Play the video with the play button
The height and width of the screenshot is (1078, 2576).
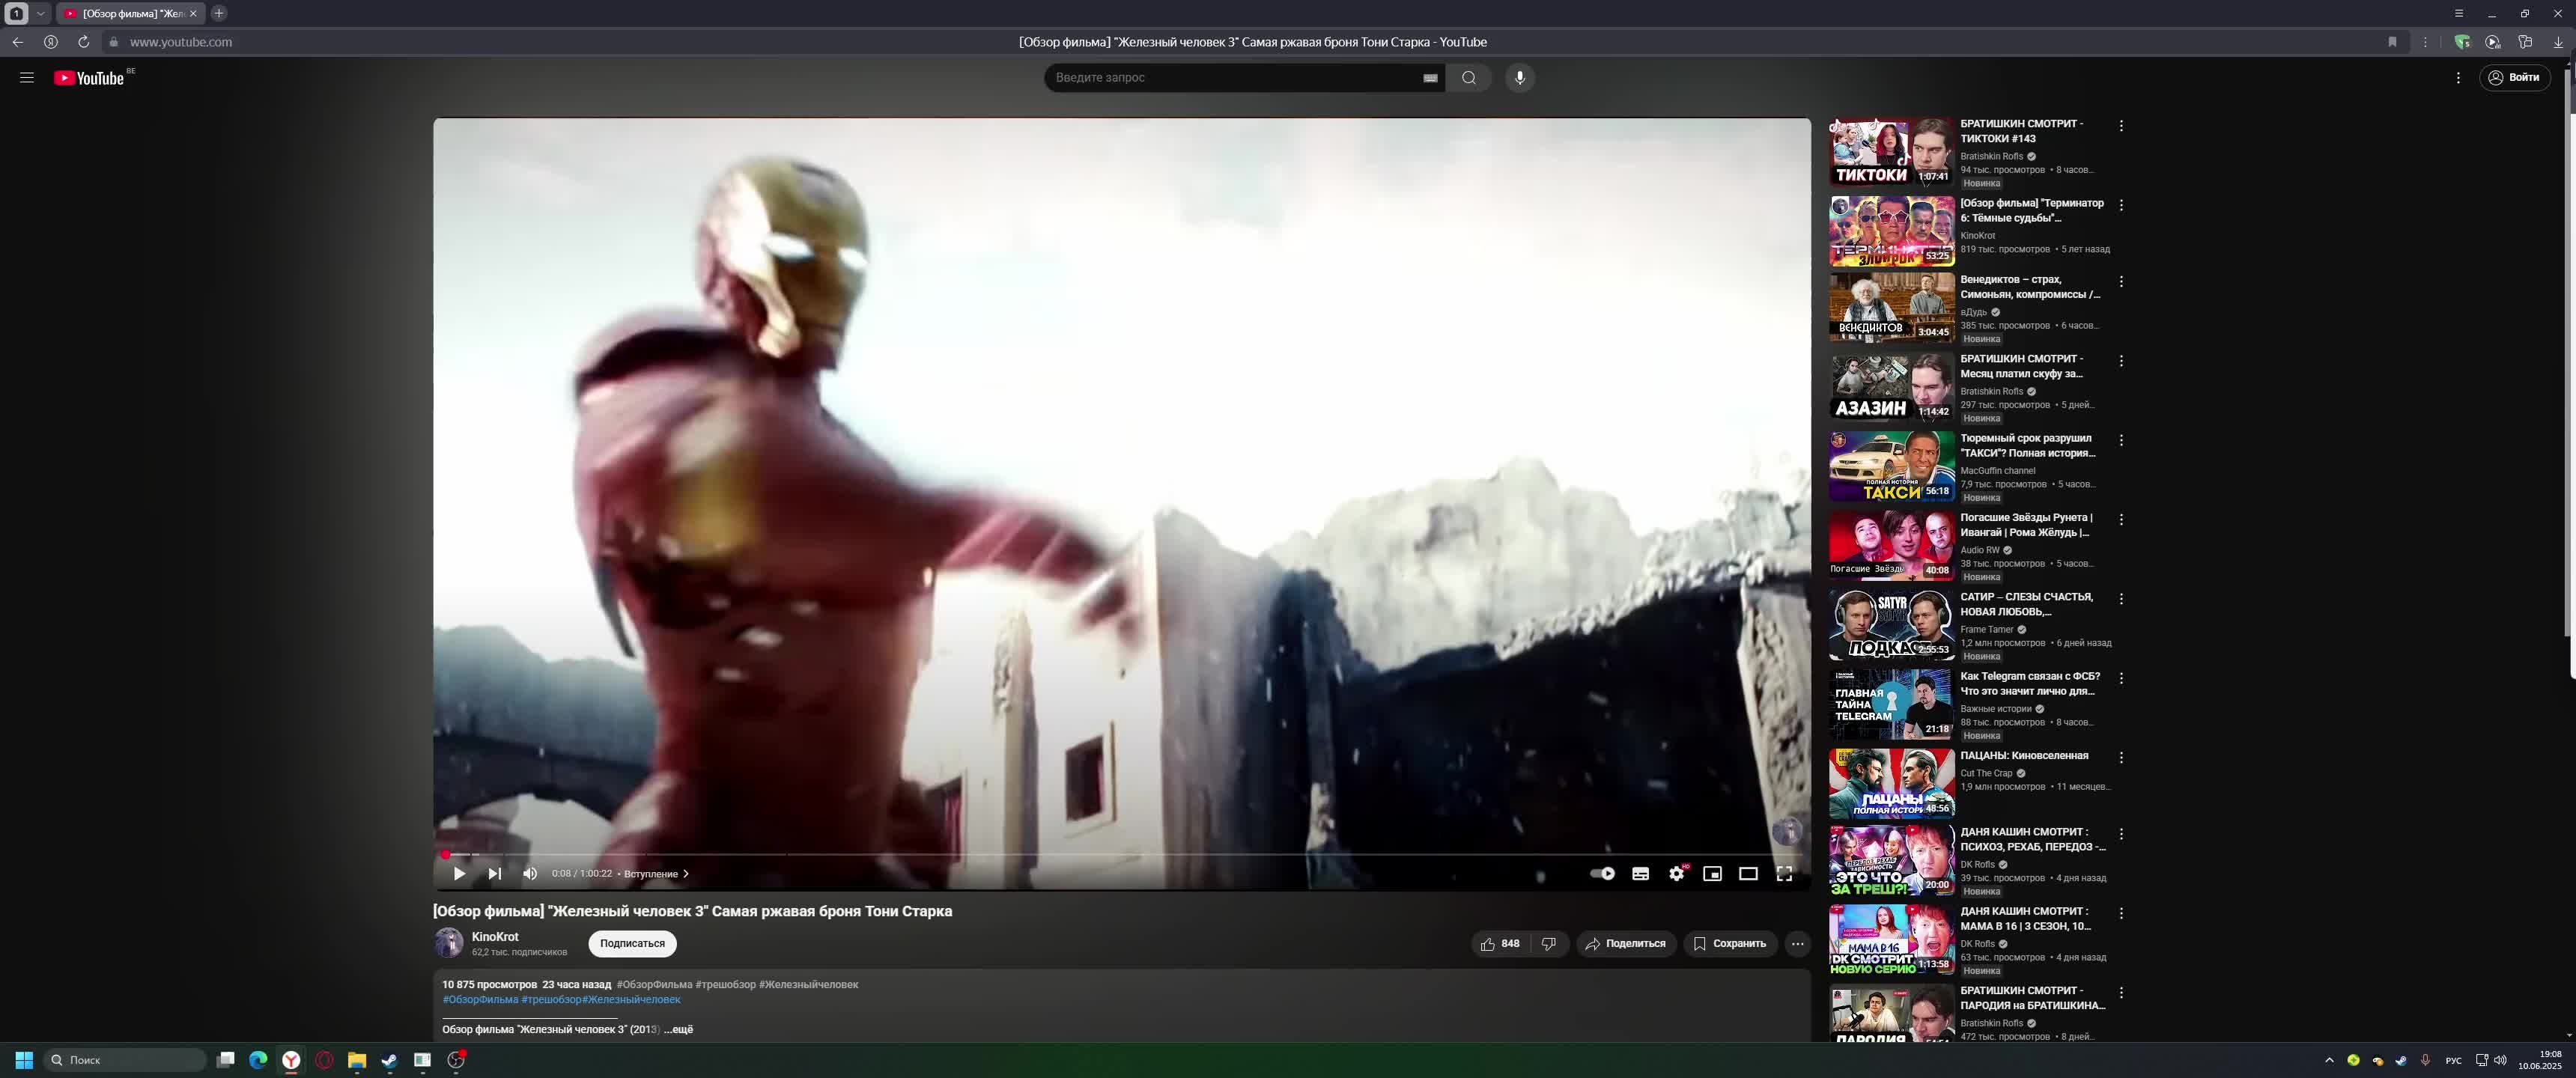click(x=459, y=873)
